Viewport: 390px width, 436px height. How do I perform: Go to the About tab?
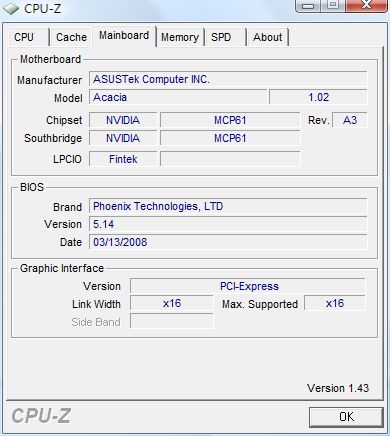tap(267, 37)
